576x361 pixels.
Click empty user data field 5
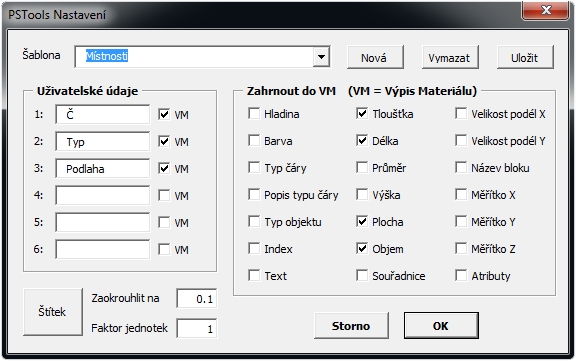(102, 223)
